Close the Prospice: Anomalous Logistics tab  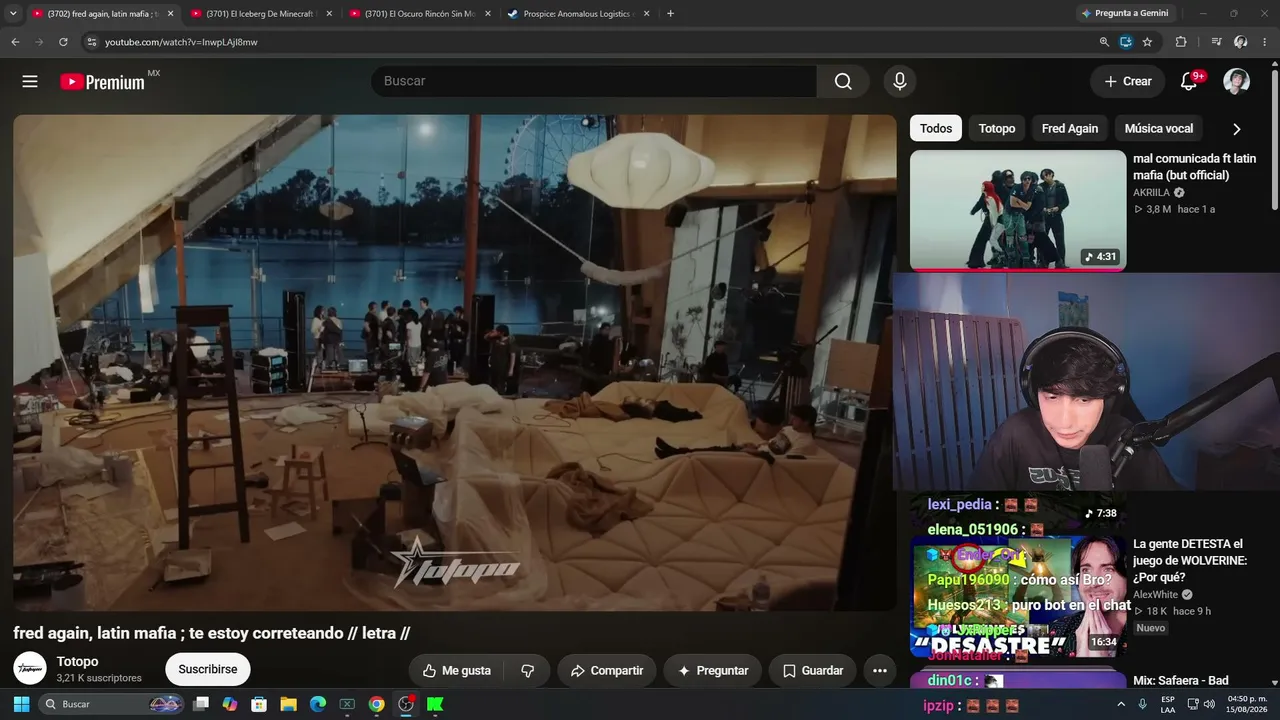pyautogui.click(x=646, y=14)
